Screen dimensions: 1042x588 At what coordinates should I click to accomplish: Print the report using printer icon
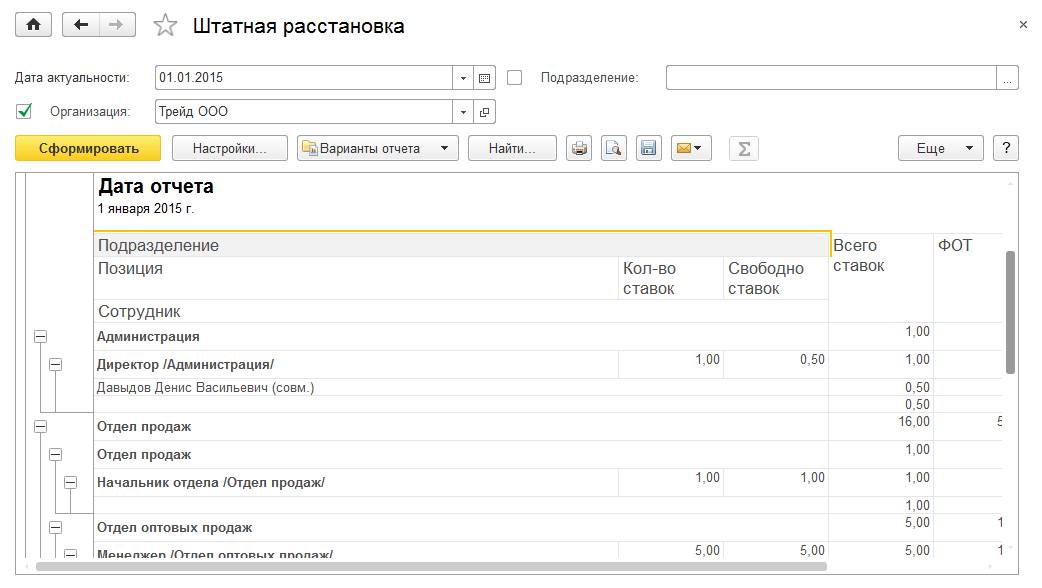point(579,149)
